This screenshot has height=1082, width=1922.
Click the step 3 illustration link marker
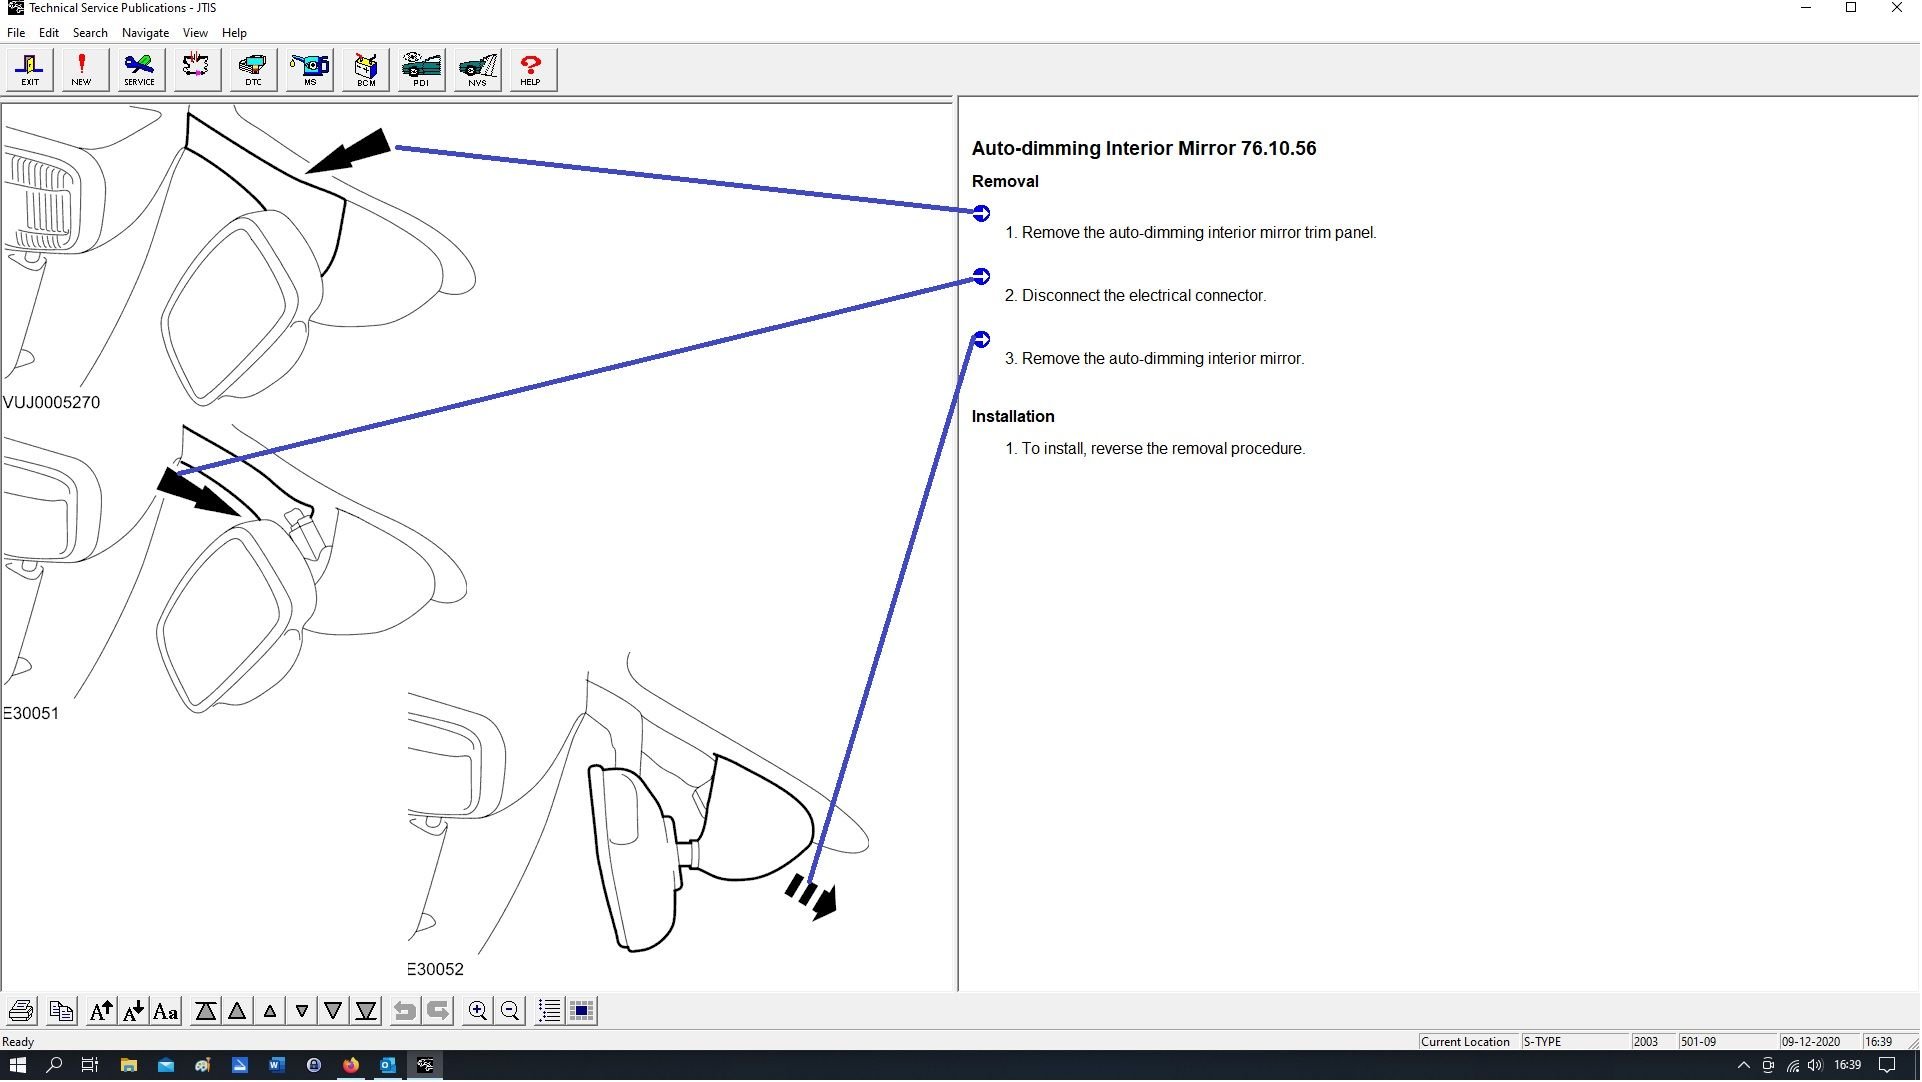(x=982, y=340)
